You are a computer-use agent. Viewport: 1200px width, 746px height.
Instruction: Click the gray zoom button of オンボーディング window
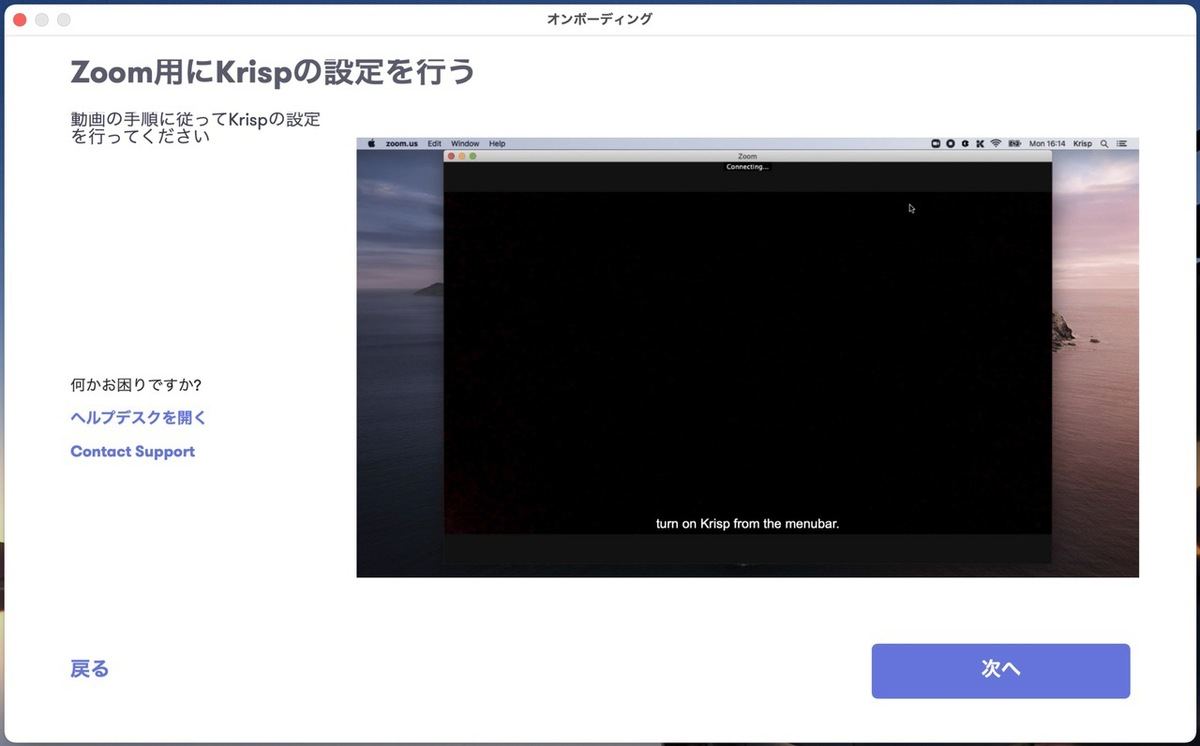pos(63,19)
